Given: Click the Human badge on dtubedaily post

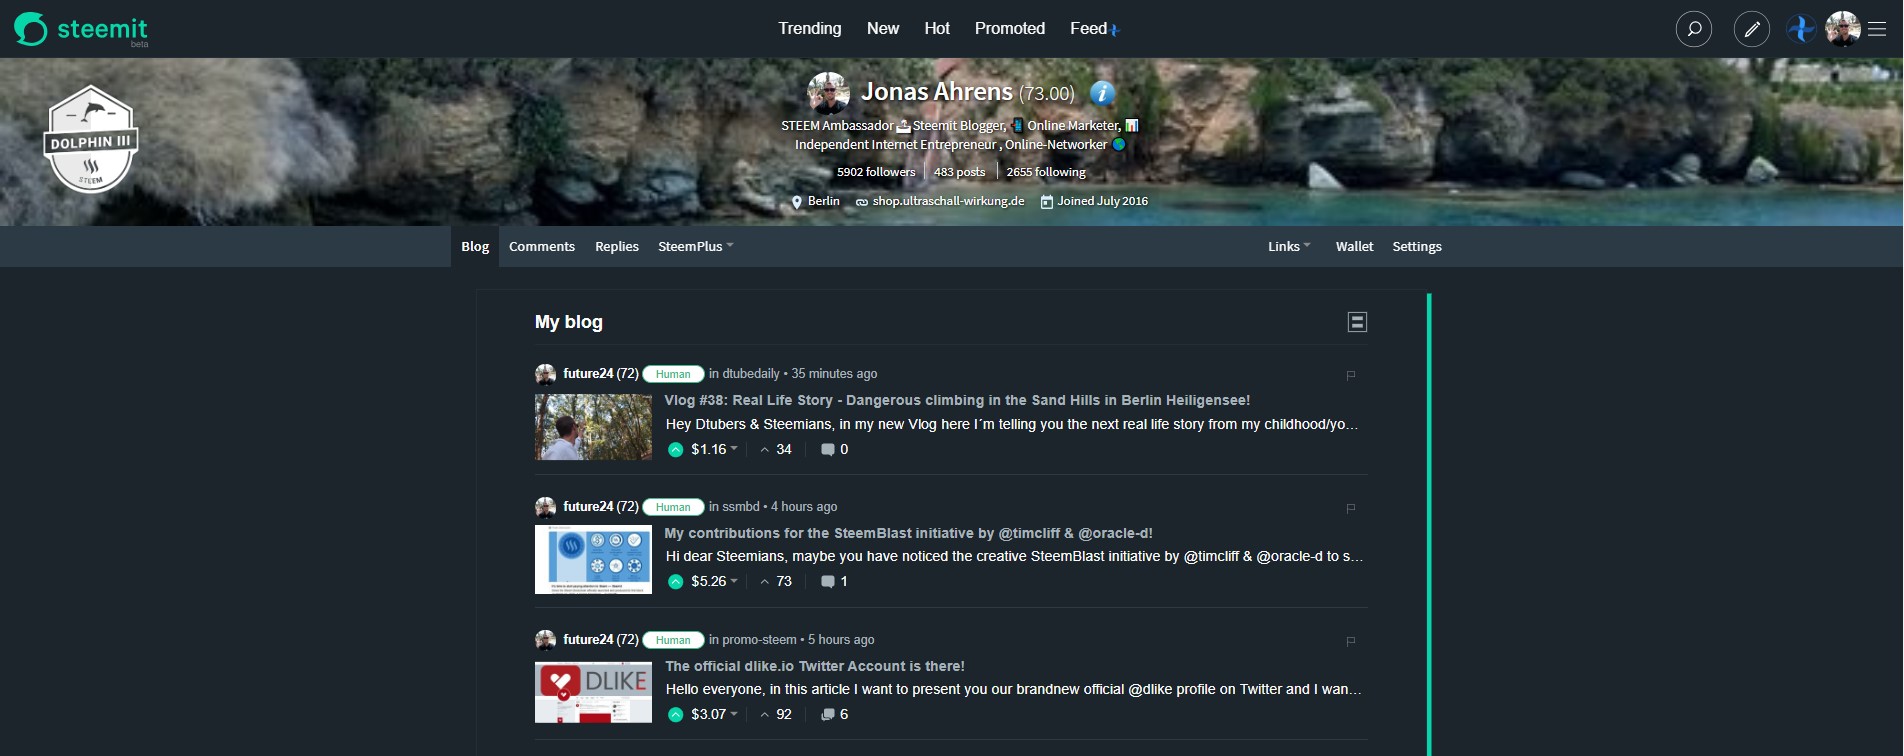Looking at the screenshot, I should coord(673,374).
